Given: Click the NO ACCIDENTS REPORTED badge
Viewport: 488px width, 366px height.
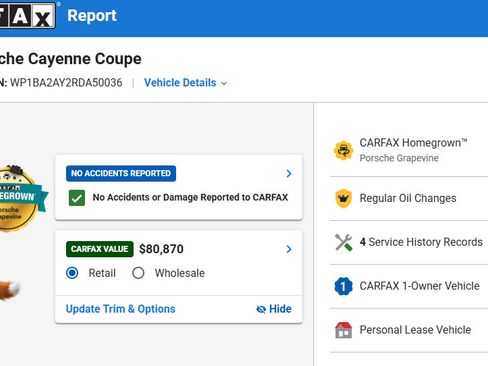Looking at the screenshot, I should click(121, 173).
